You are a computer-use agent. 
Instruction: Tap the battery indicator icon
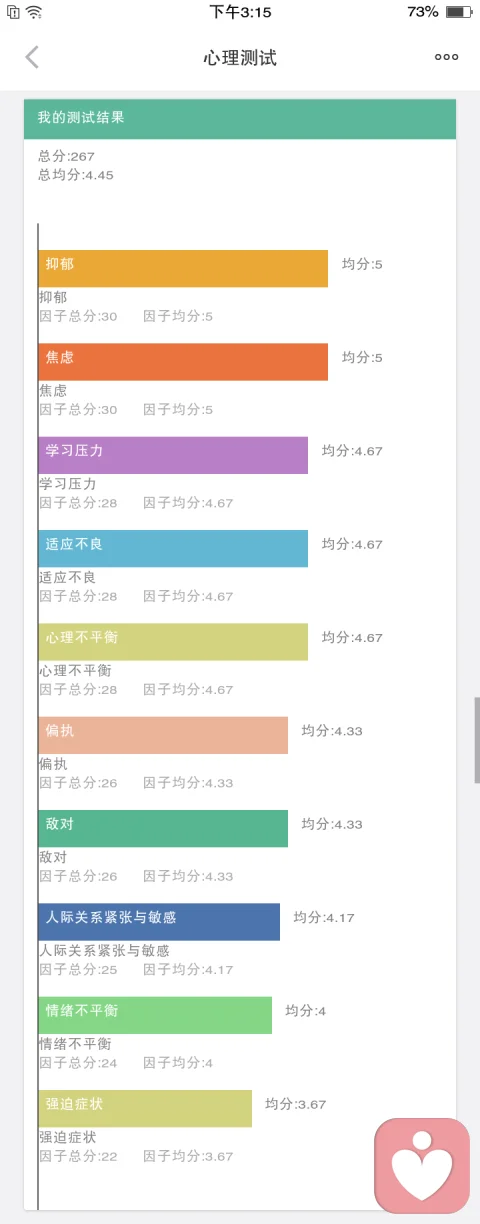tap(458, 12)
